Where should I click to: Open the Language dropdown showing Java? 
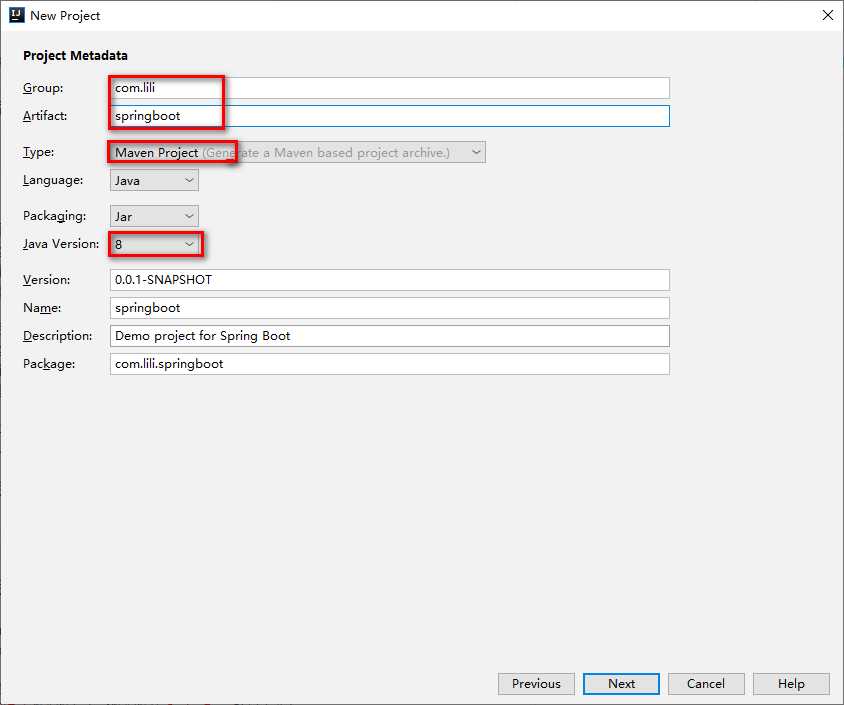[154, 180]
